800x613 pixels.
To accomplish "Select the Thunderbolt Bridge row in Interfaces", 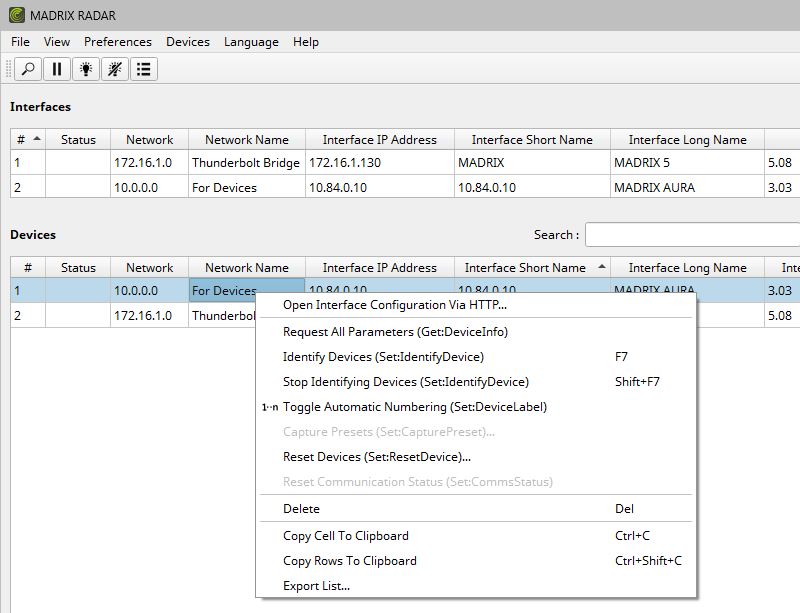I will (245, 162).
